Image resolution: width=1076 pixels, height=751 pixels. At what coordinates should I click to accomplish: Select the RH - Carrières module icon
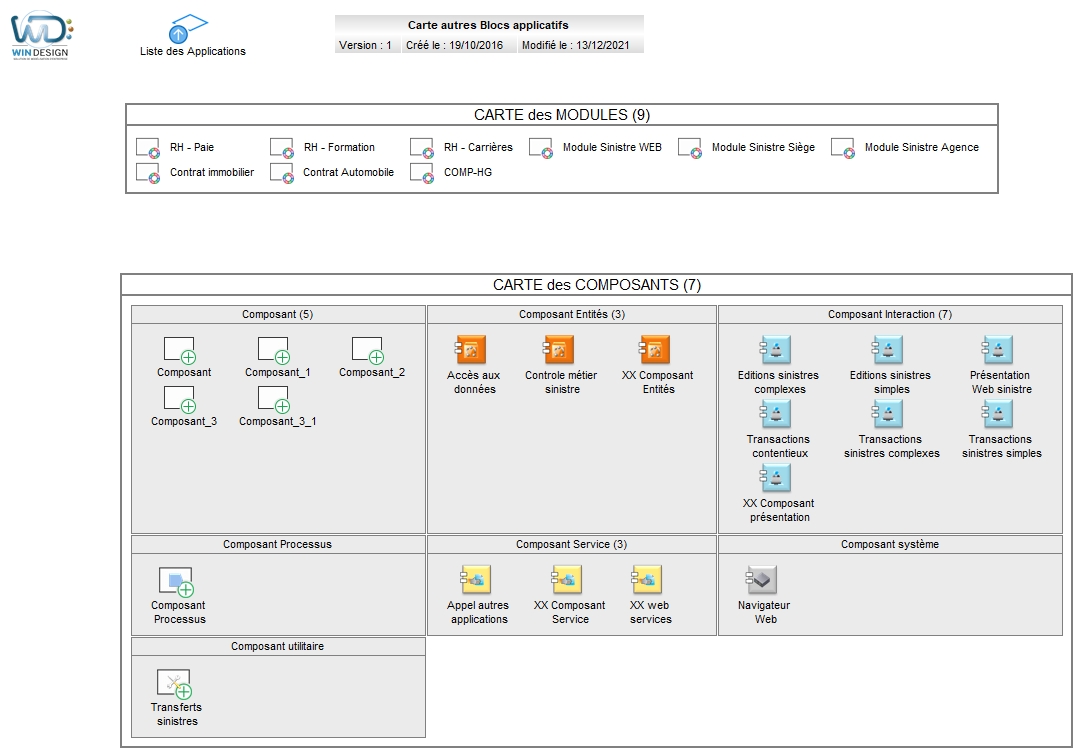tap(422, 148)
